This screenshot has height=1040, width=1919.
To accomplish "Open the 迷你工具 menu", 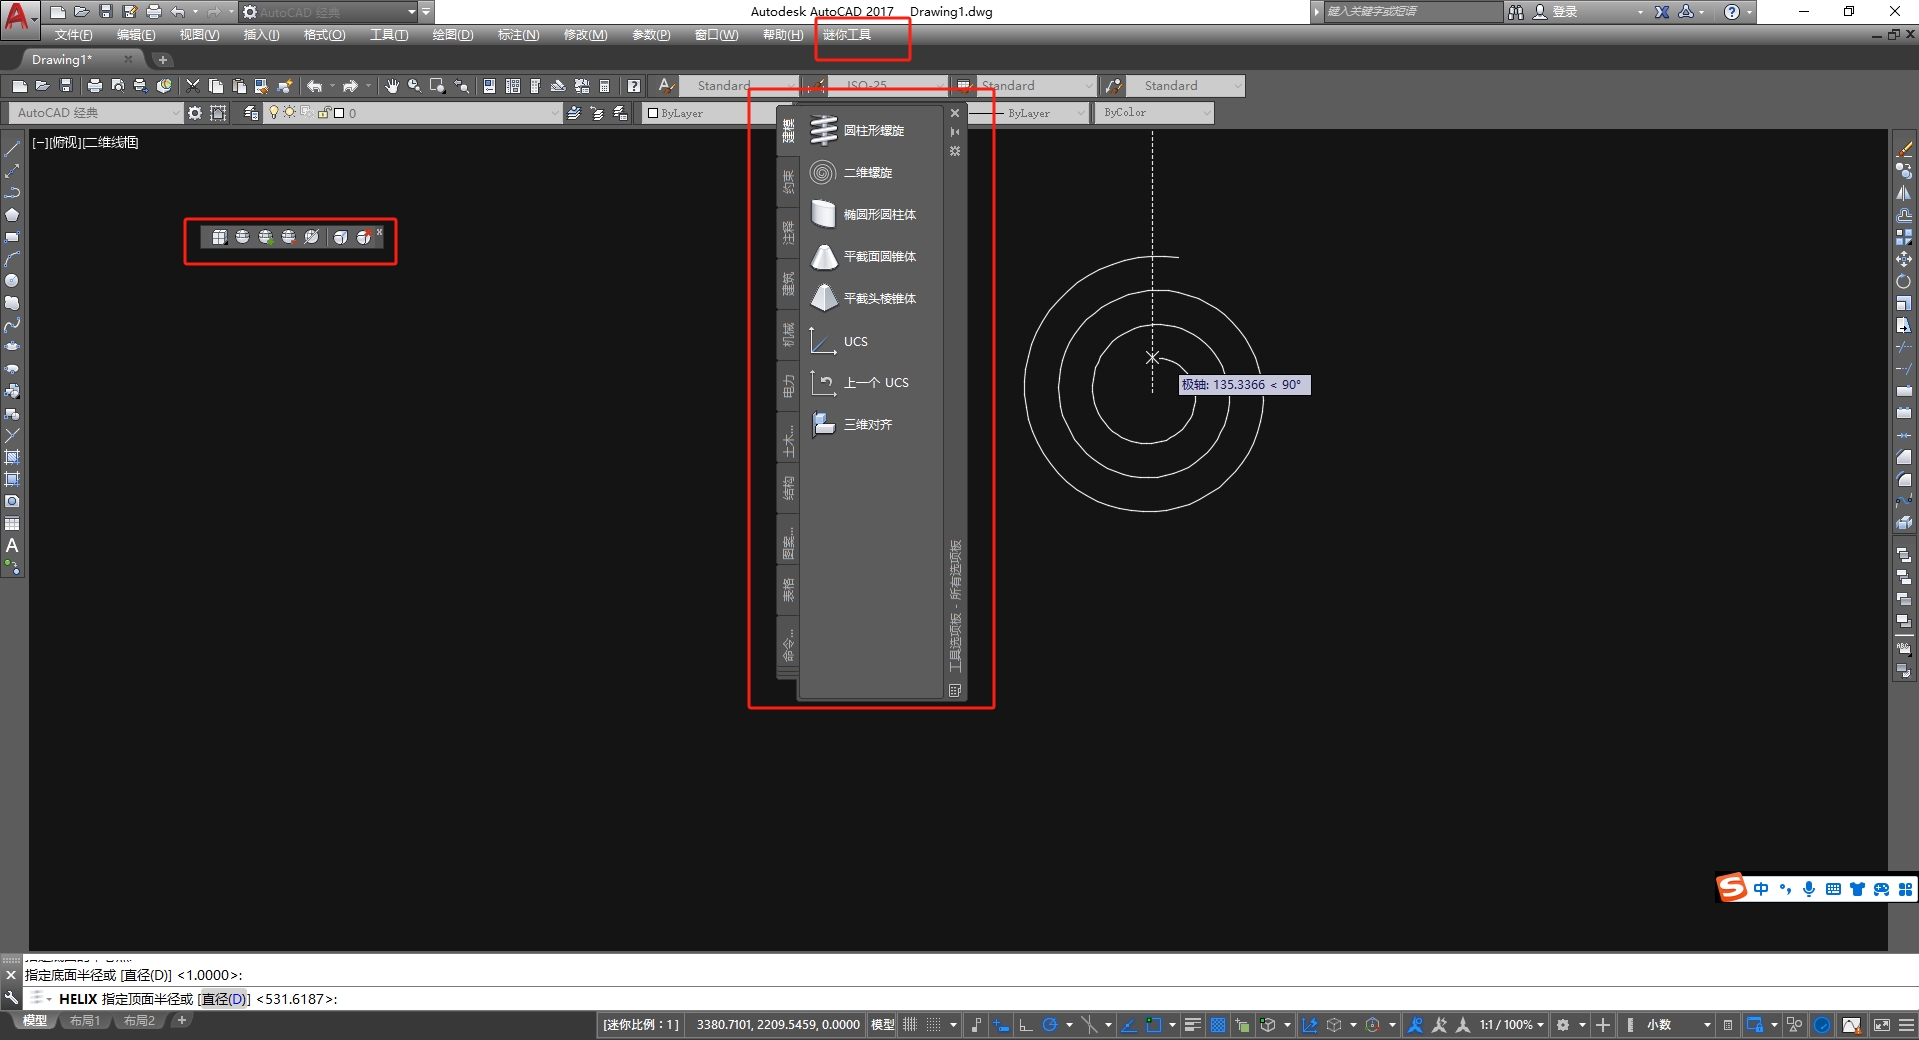I will 847,35.
